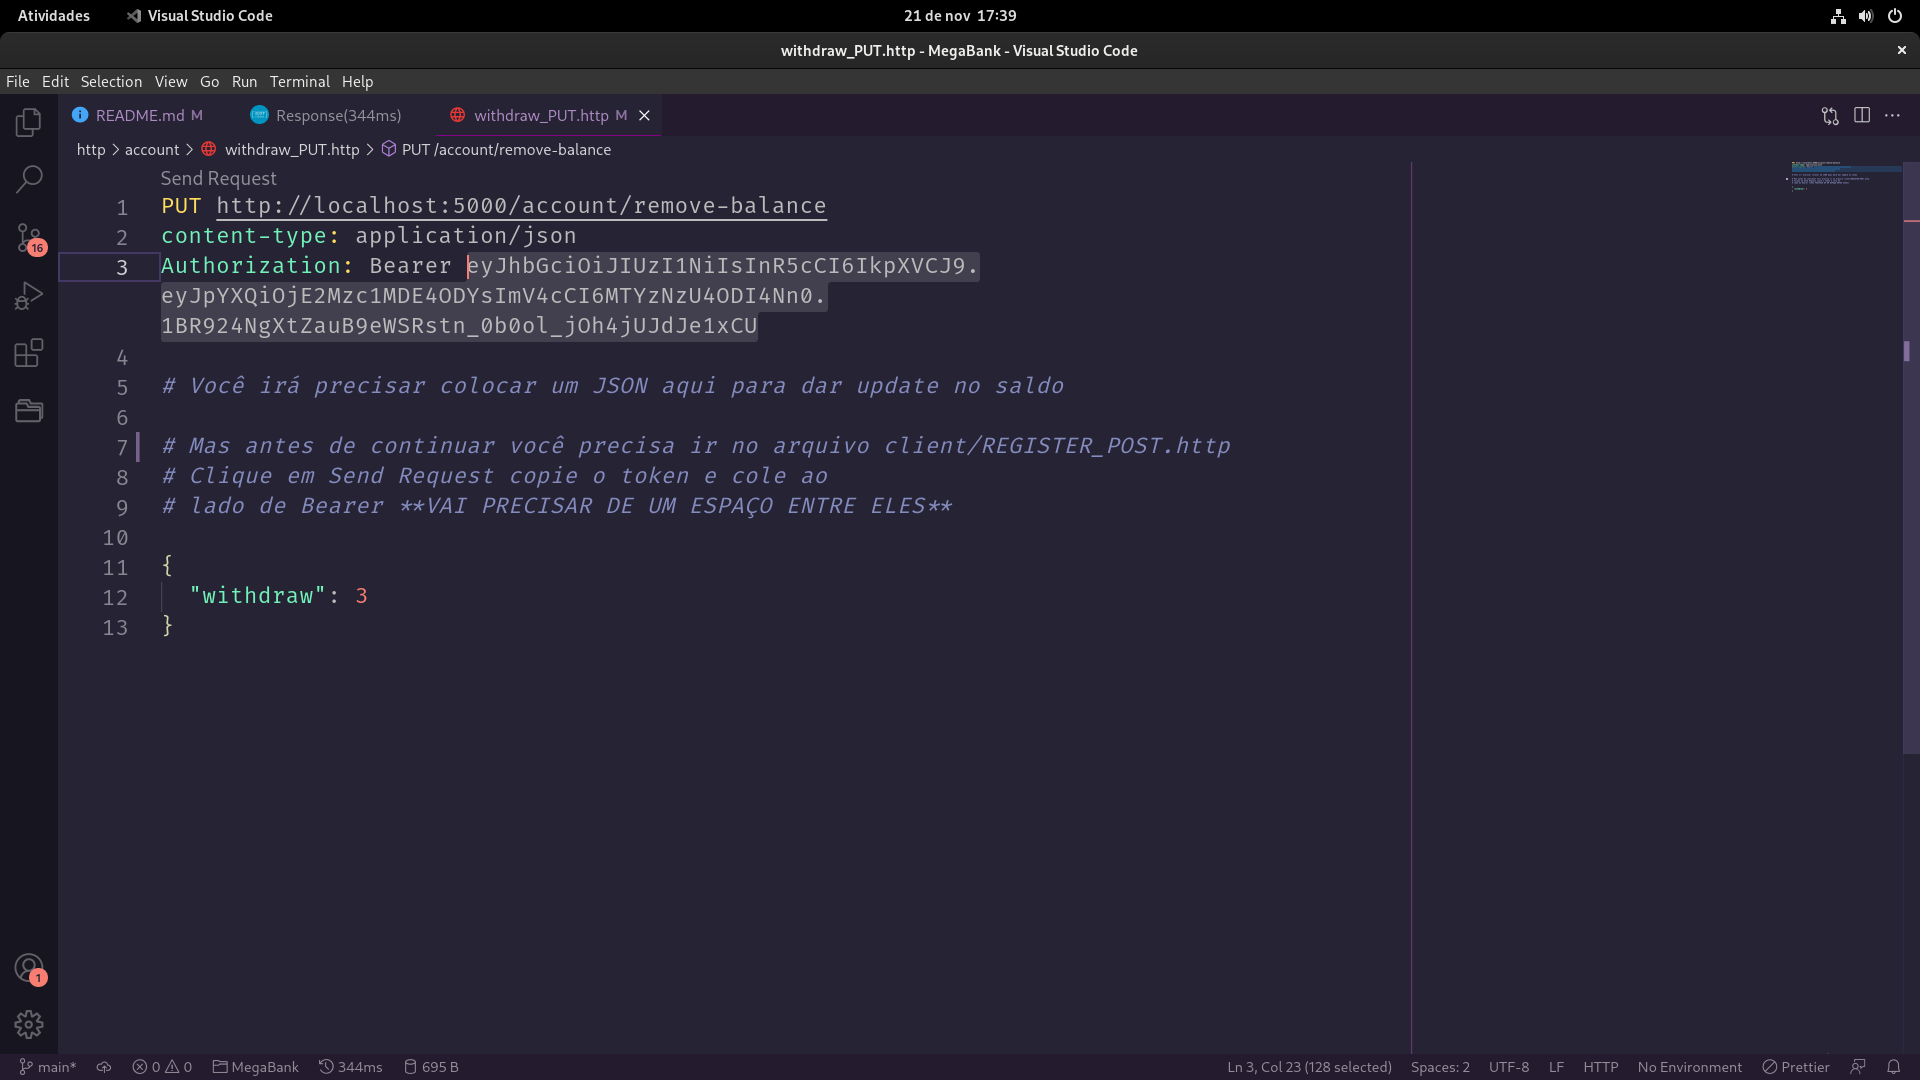Image resolution: width=1920 pixels, height=1080 pixels.
Task: Open the No Environment selector
Action: [1689, 1067]
